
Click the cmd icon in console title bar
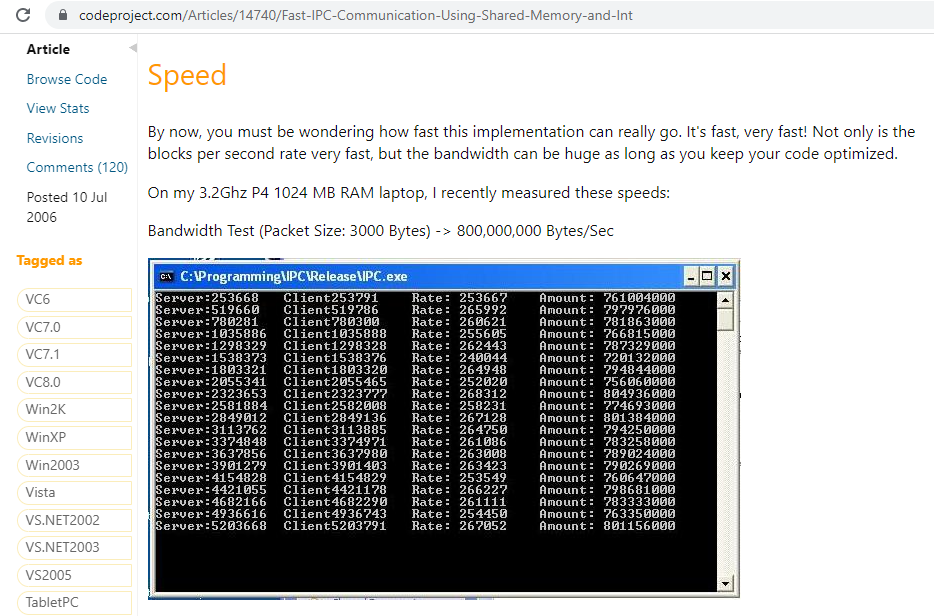click(x=166, y=277)
